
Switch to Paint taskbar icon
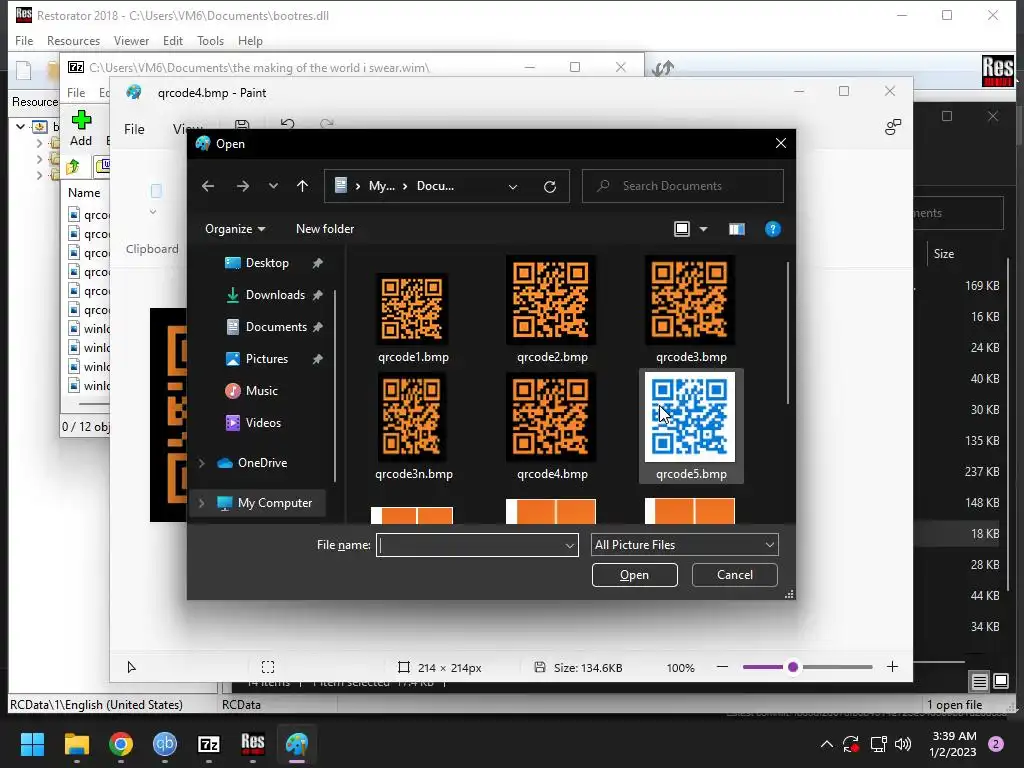pyautogui.click(x=297, y=744)
